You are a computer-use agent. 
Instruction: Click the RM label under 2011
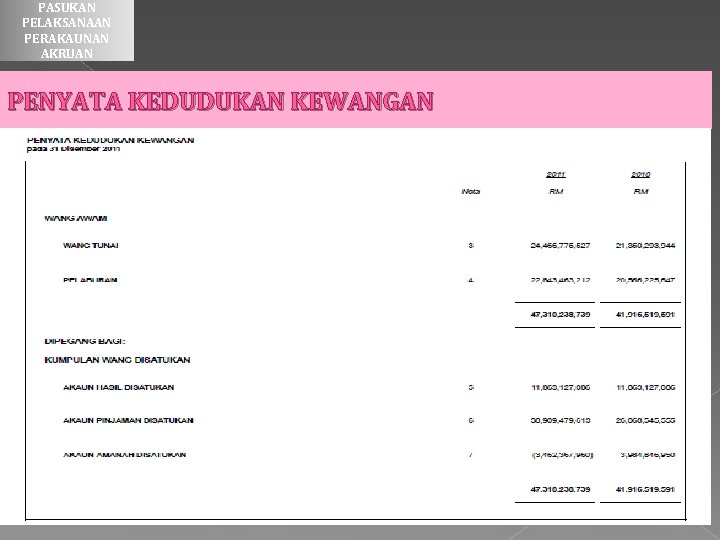(x=556, y=191)
